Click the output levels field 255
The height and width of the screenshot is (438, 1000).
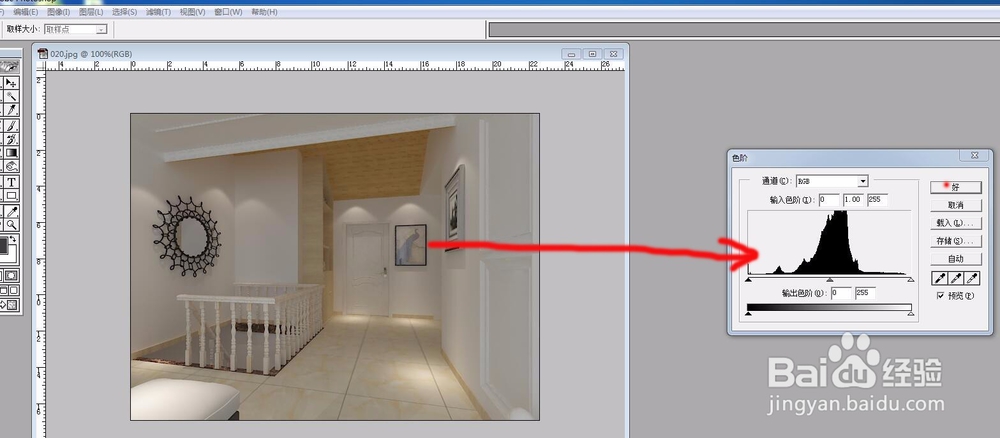(865, 293)
